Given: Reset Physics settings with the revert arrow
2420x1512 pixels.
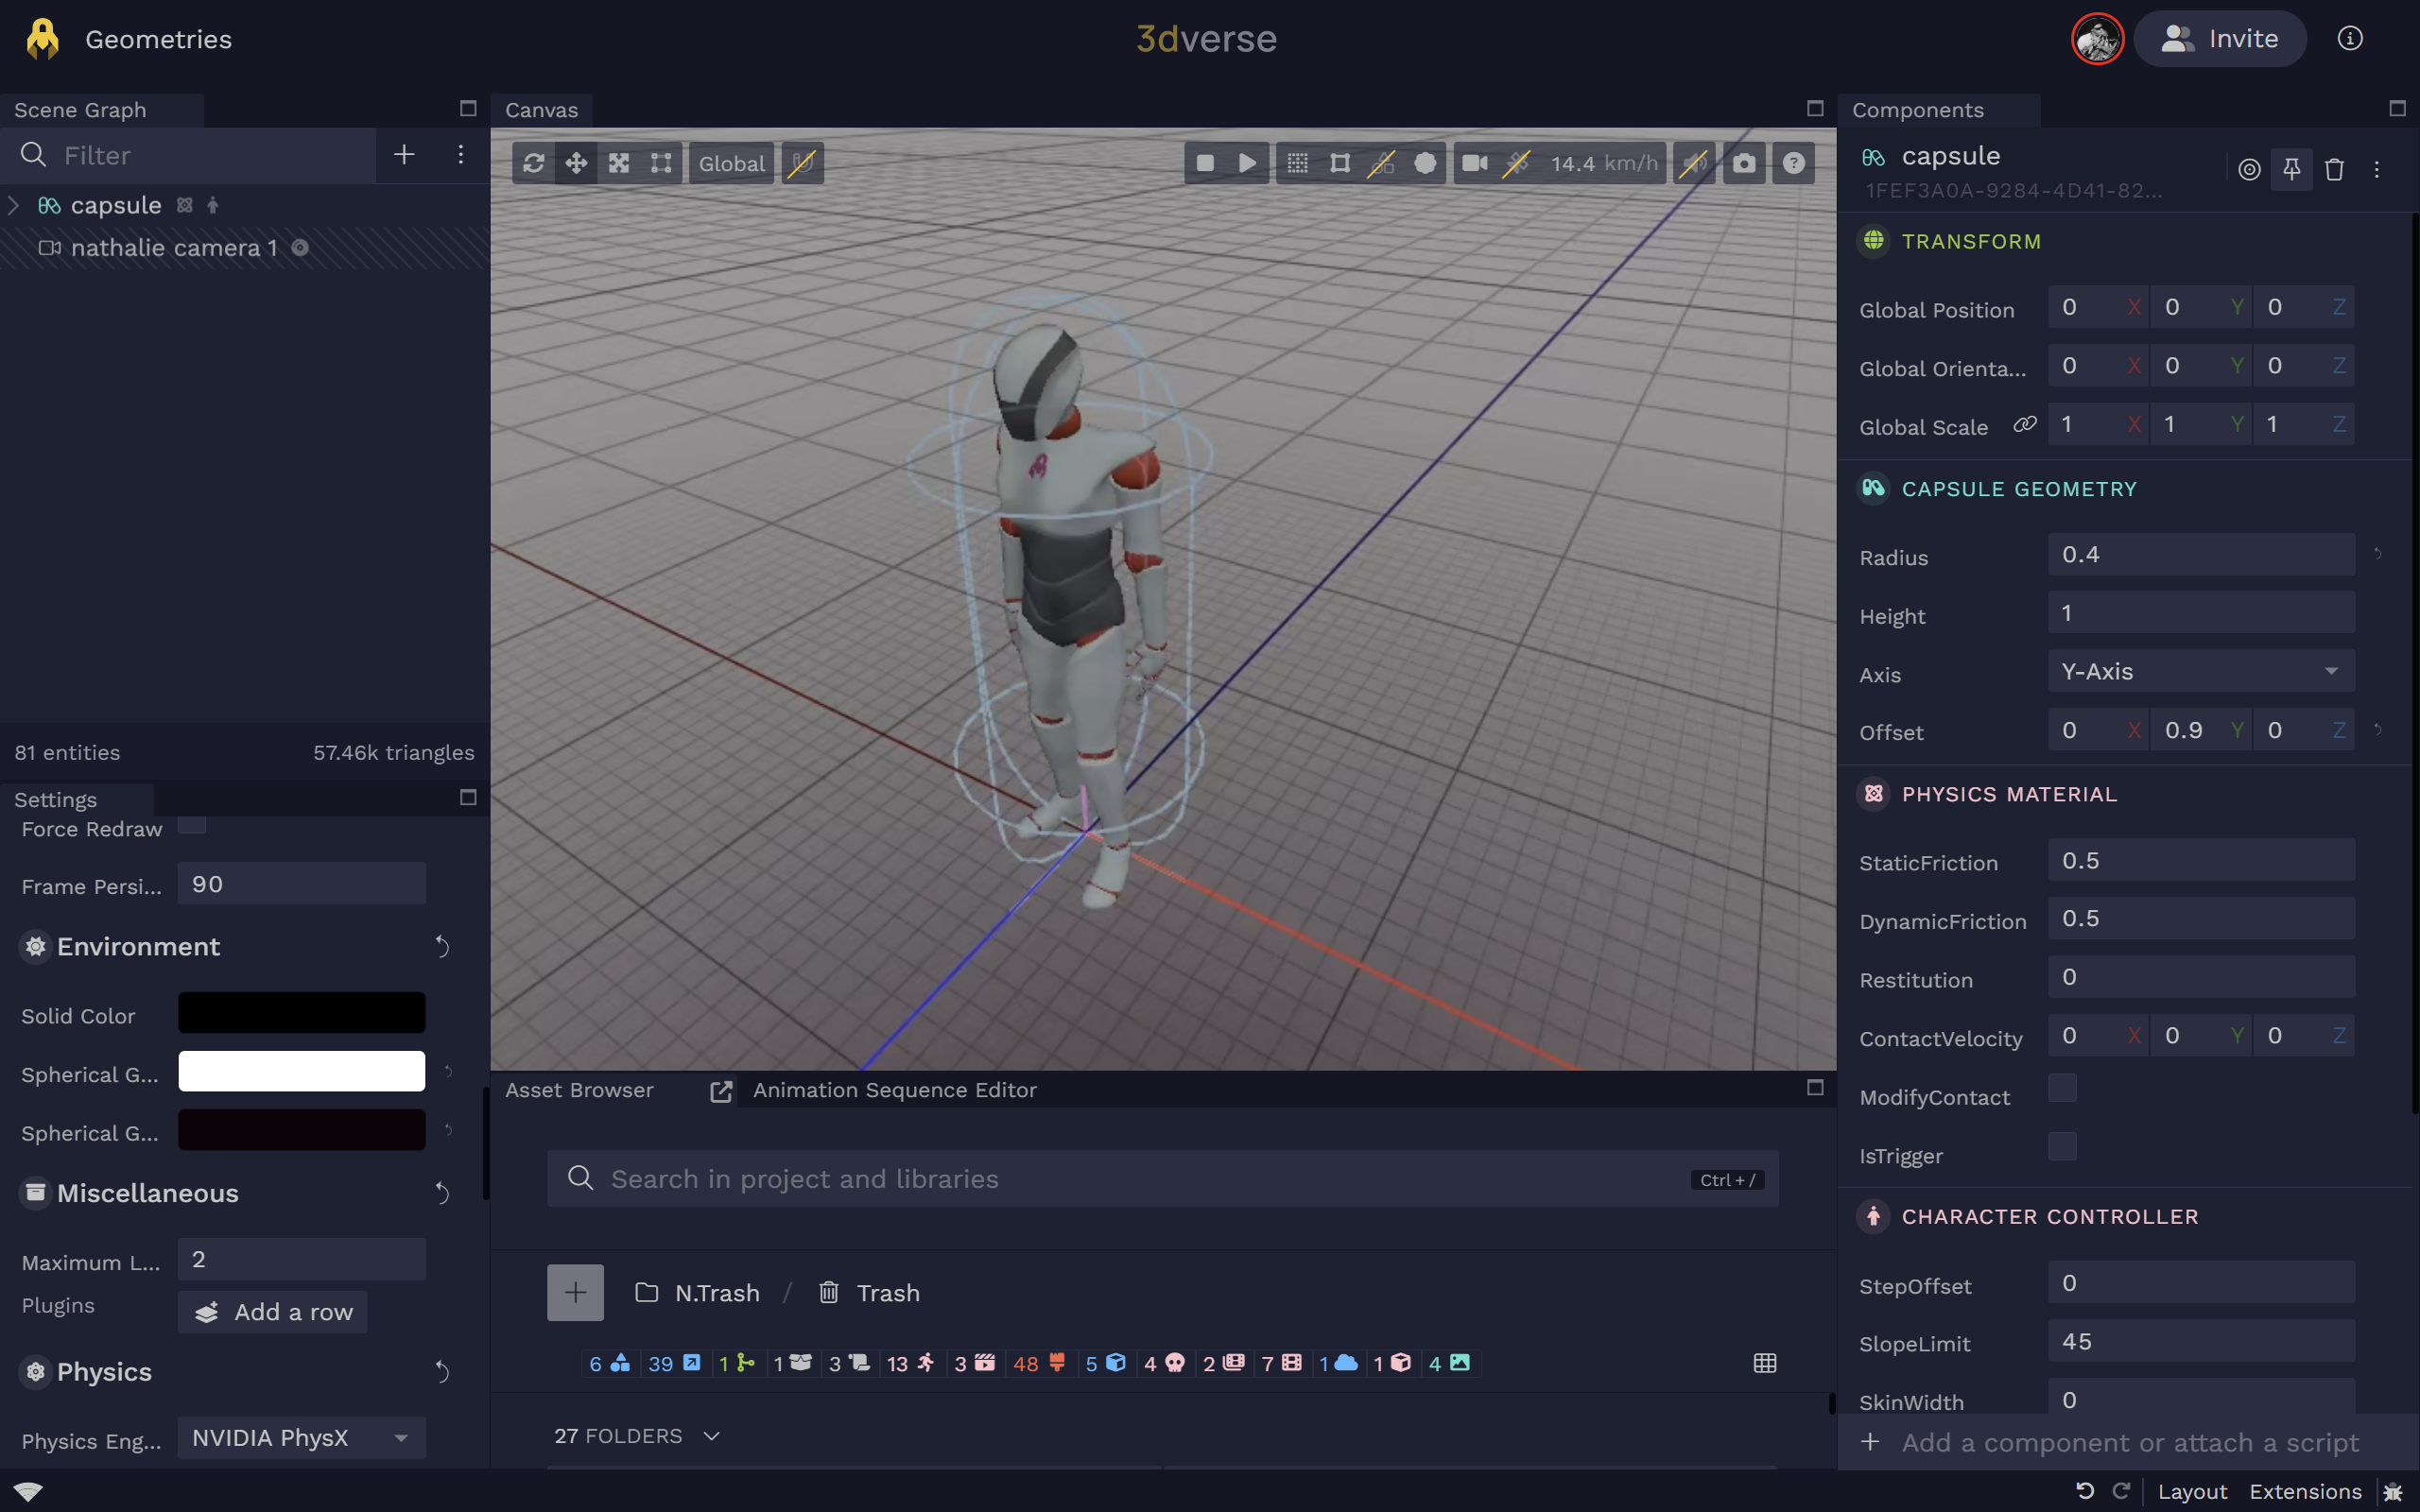Looking at the screenshot, I should (442, 1372).
